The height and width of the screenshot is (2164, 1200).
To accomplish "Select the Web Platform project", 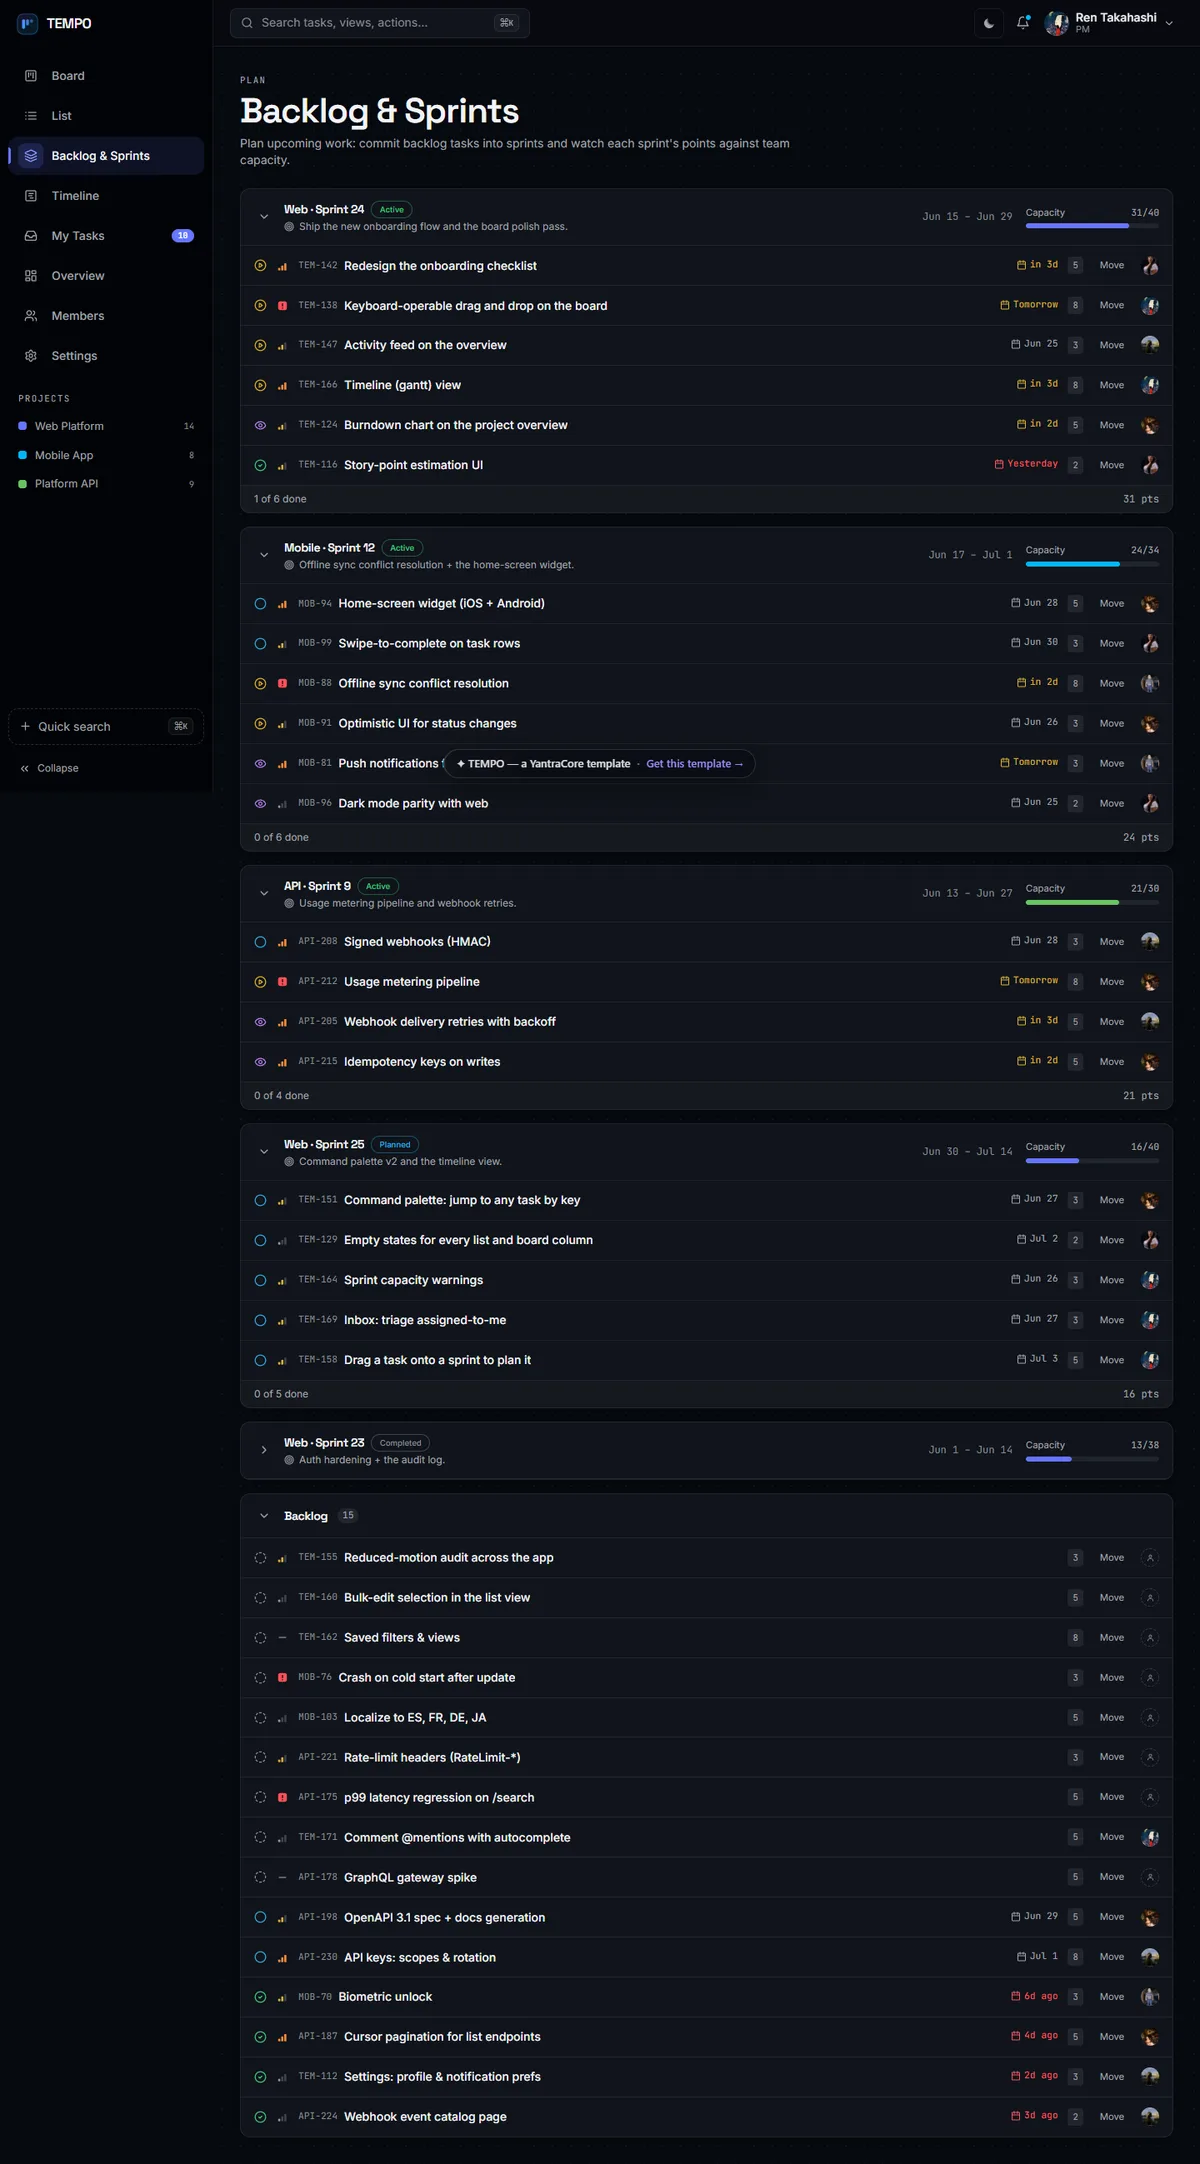I will [106, 426].
